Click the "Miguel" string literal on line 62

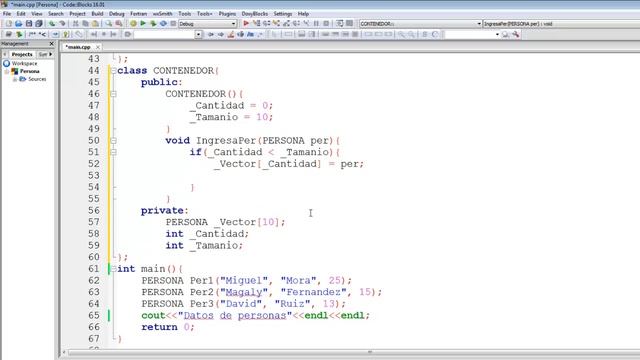(x=244, y=281)
